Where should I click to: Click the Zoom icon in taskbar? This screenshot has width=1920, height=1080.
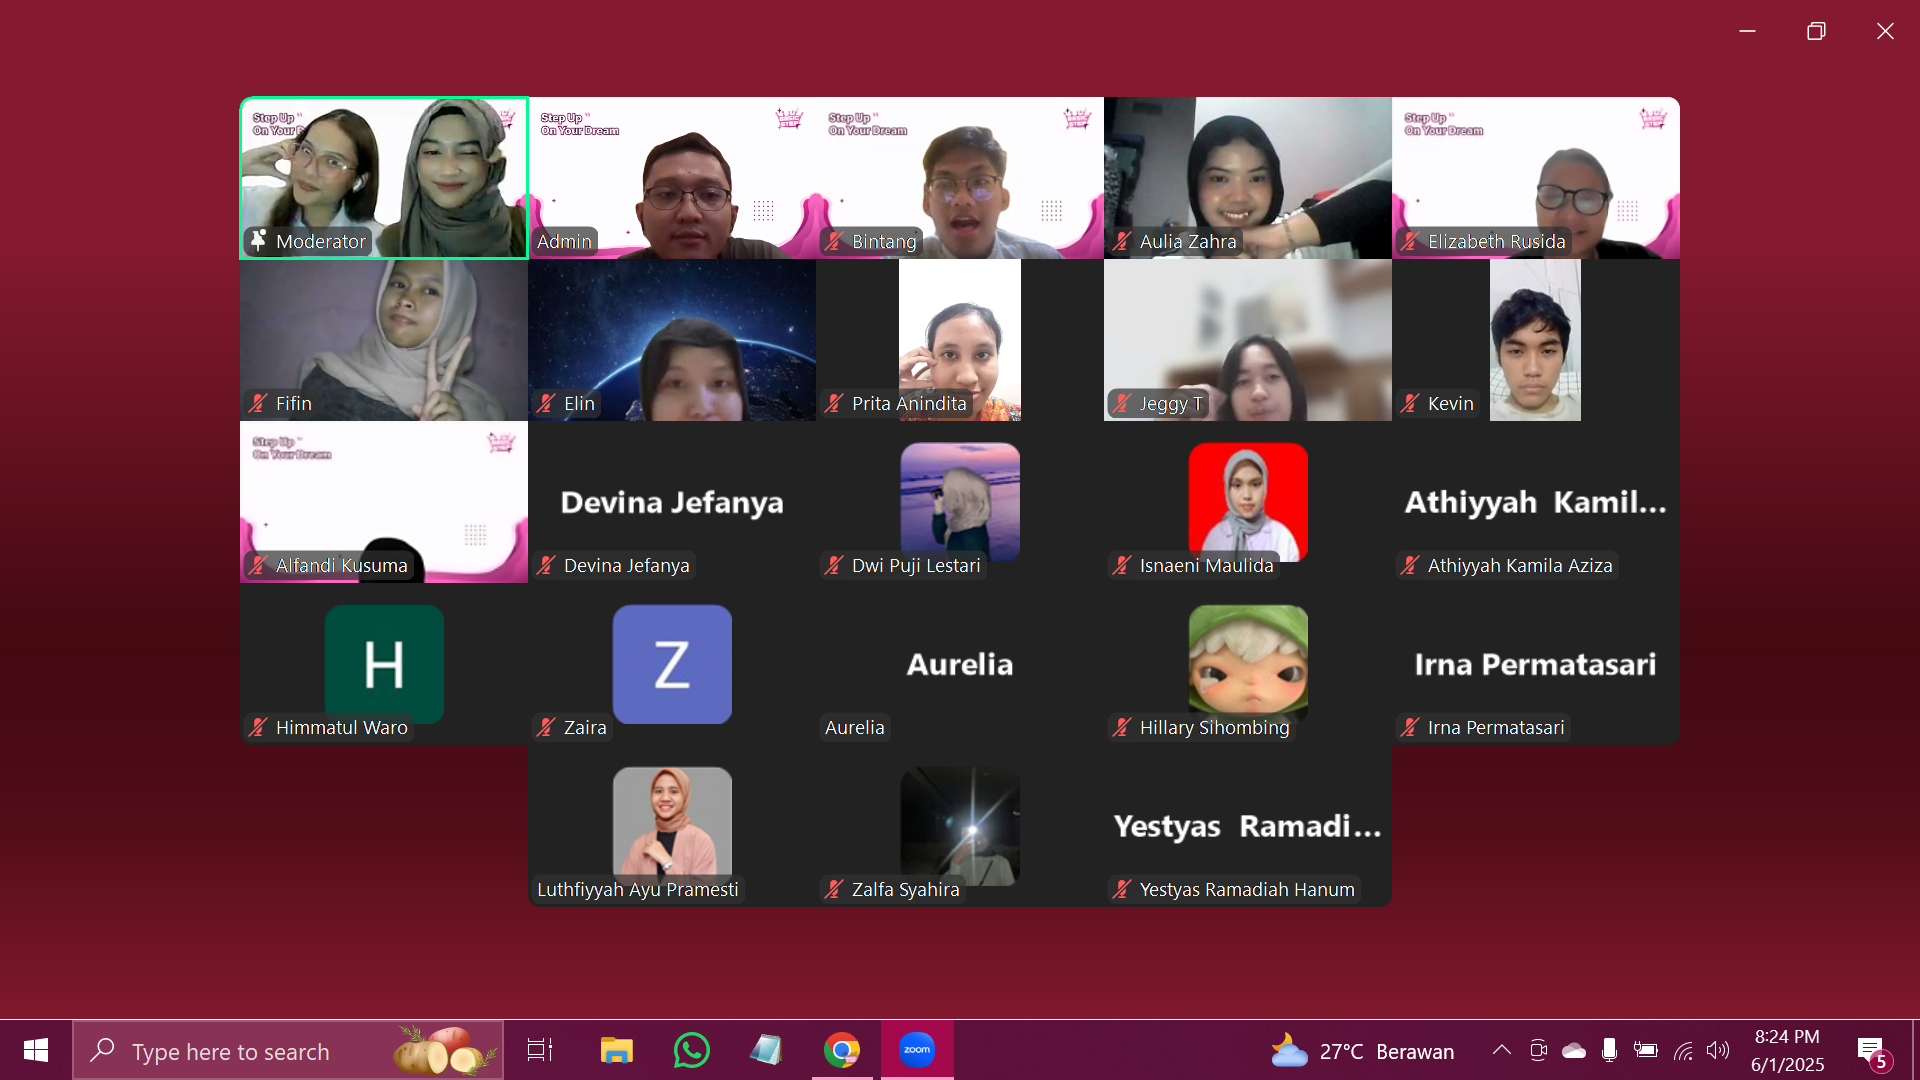tap(916, 1050)
